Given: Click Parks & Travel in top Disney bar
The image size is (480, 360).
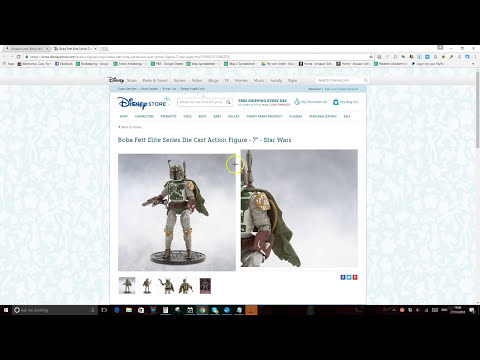Looking at the screenshot, I should coord(155,80).
